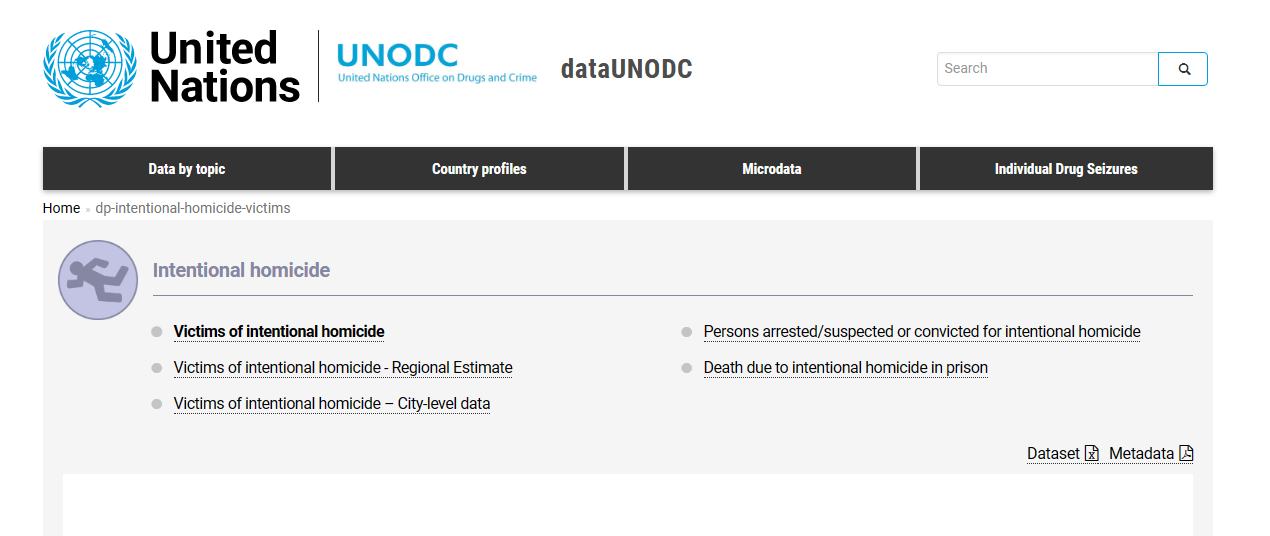Click the United Nations emblem logo
Image resolution: width=1270 pixels, height=536 pixels.
pos(89,68)
